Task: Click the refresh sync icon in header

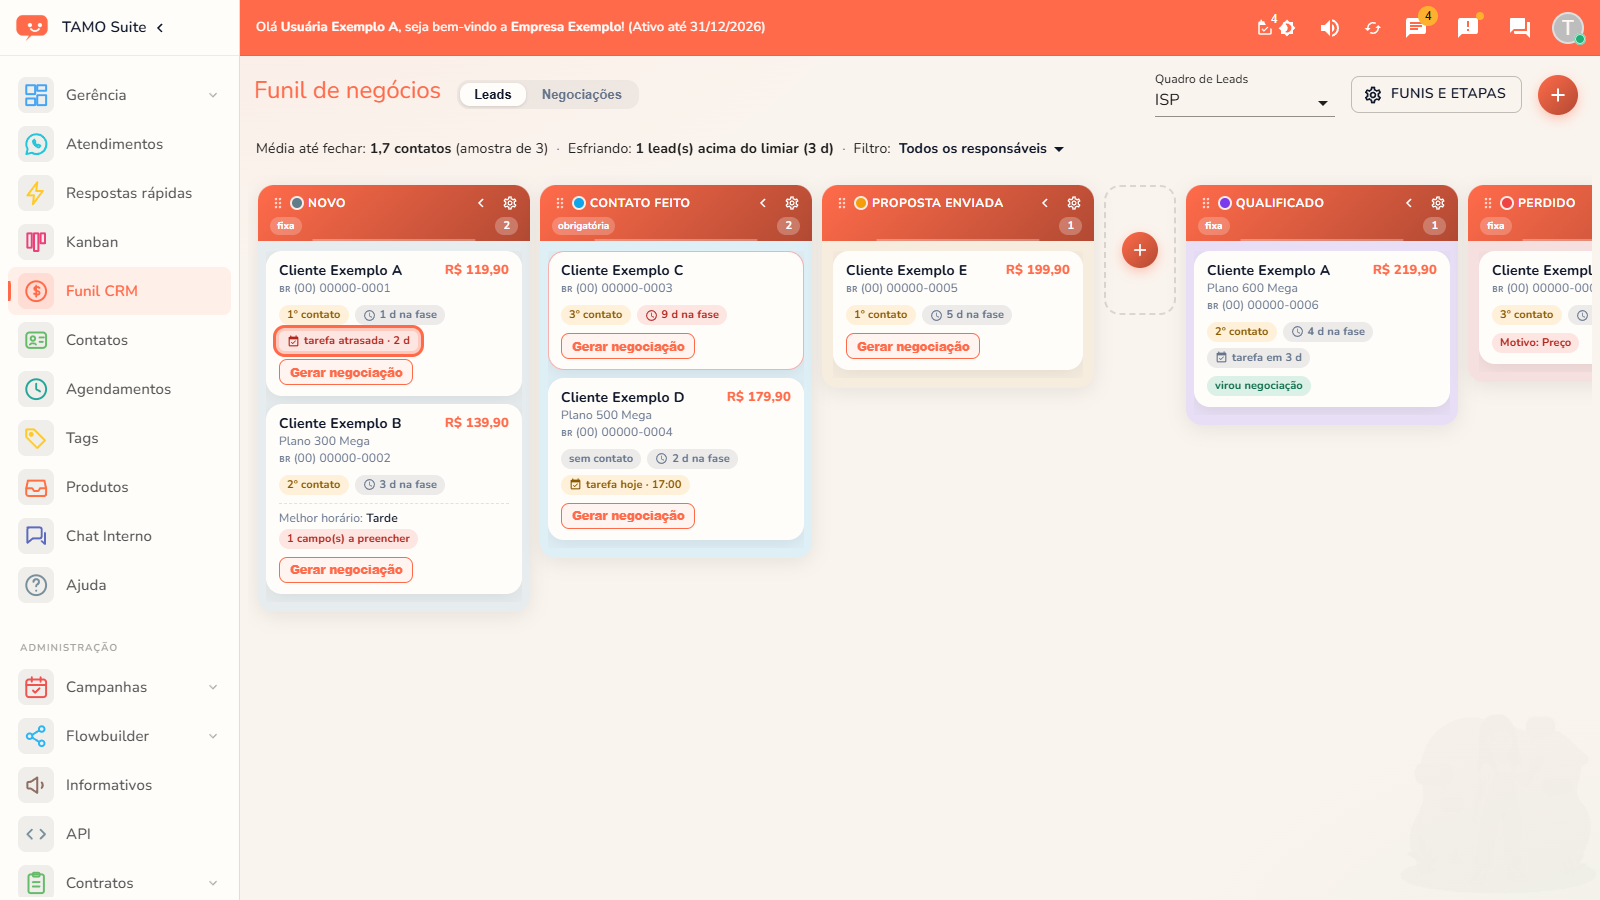Action: click(1373, 28)
